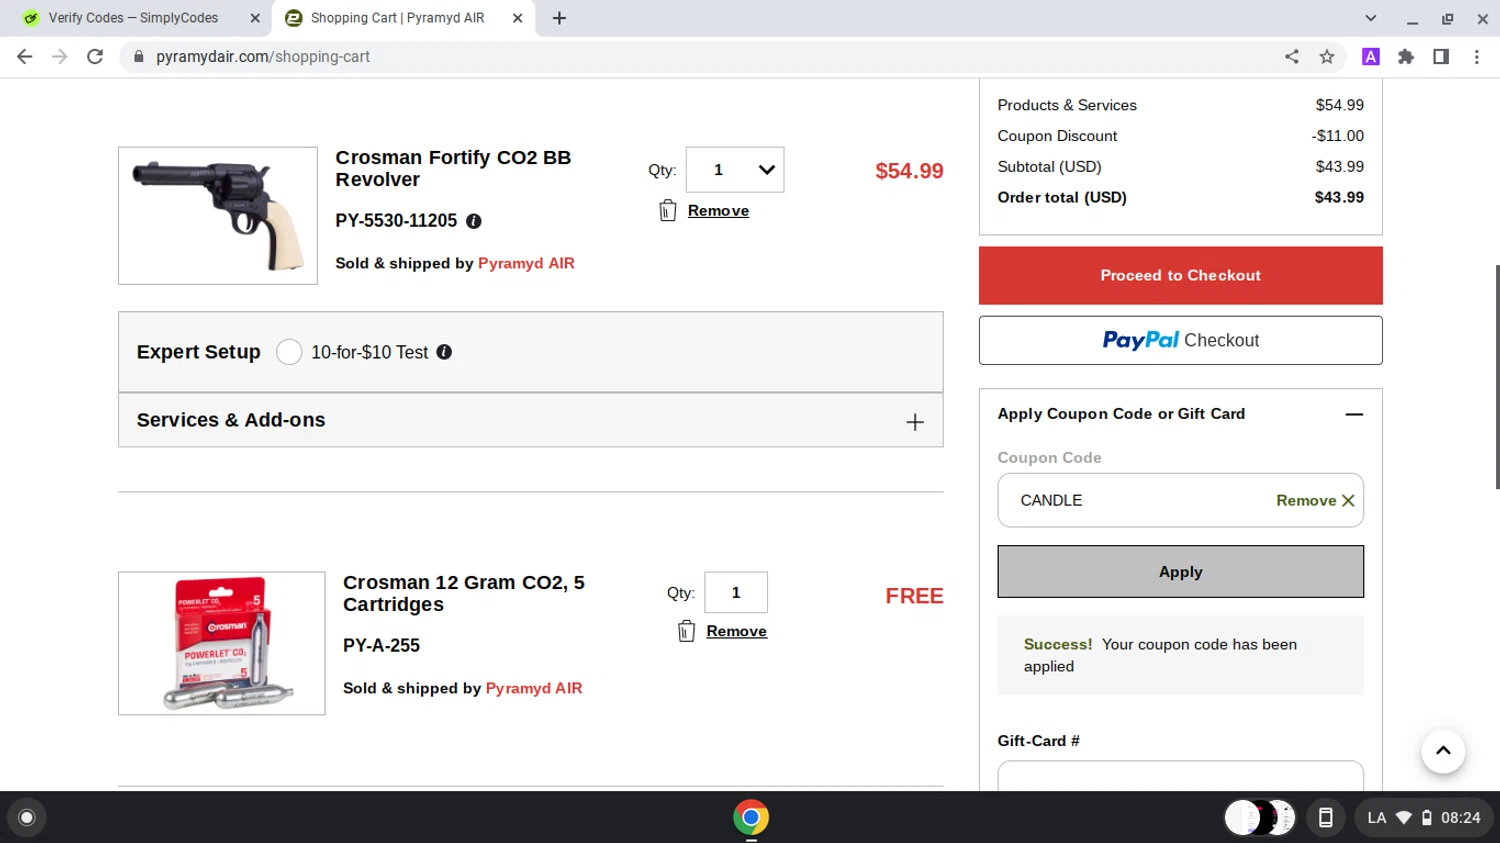This screenshot has height=843, width=1500.
Task: Click the Success coupon applied message
Action: (1180, 655)
